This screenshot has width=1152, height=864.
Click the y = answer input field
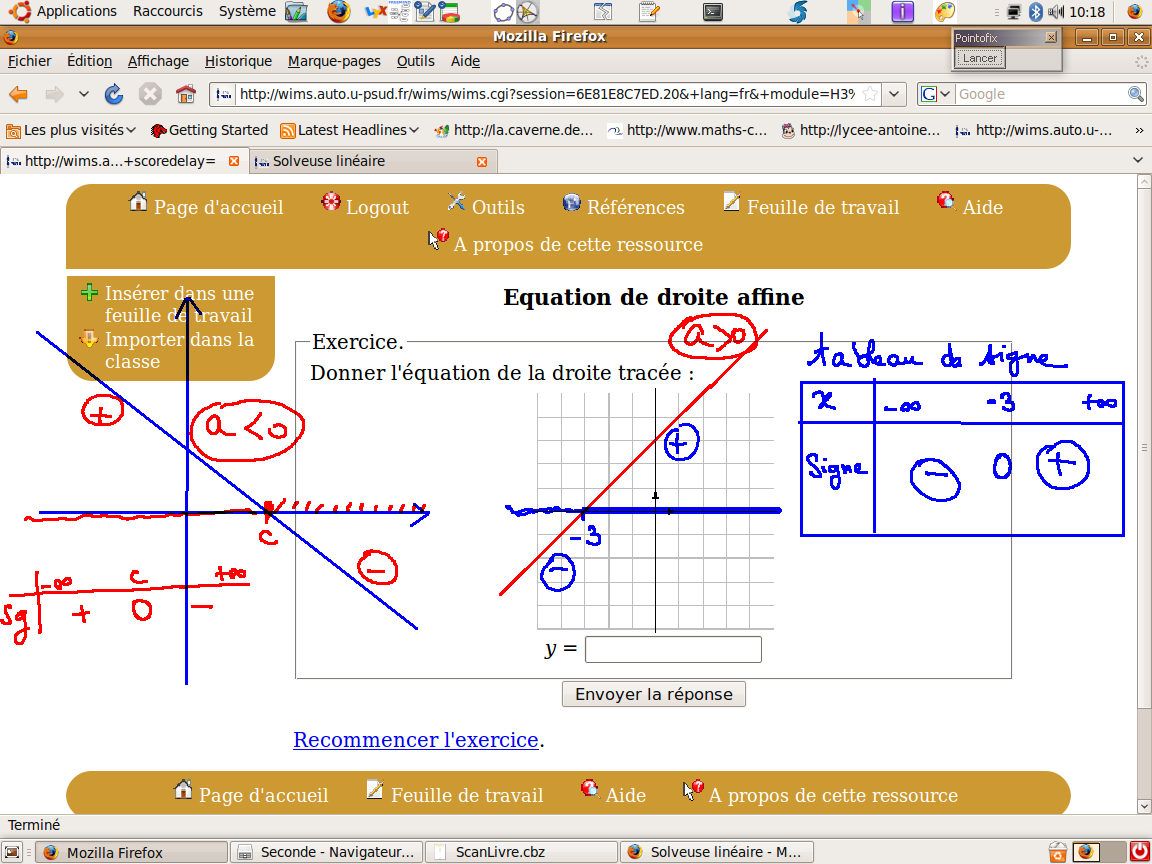(x=673, y=650)
